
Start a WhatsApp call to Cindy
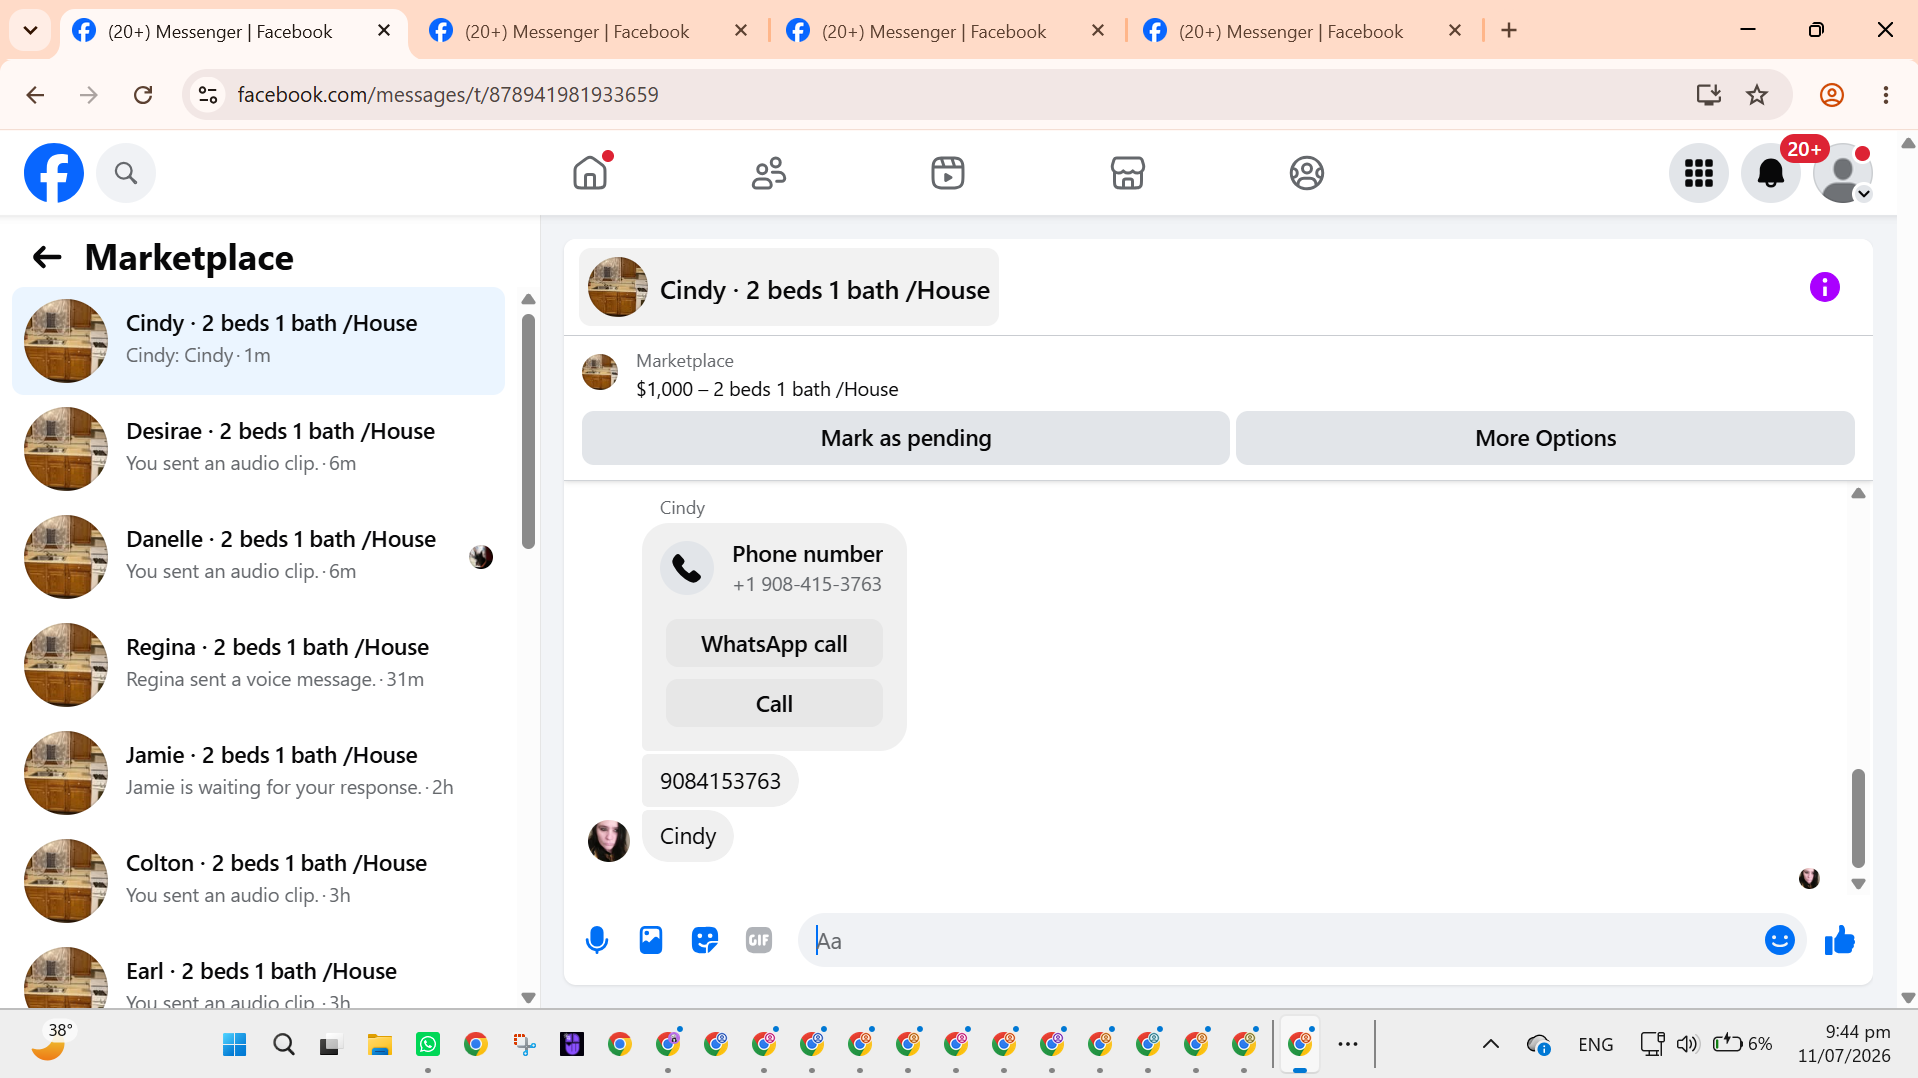[774, 644]
